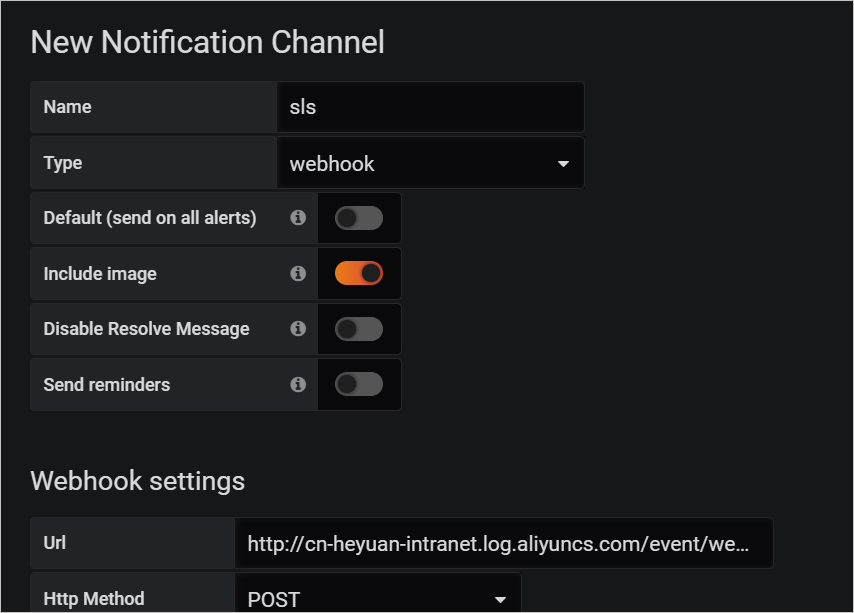Image resolution: width=854 pixels, height=613 pixels.
Task: Click the Url field label
Action: pyautogui.click(x=55, y=543)
